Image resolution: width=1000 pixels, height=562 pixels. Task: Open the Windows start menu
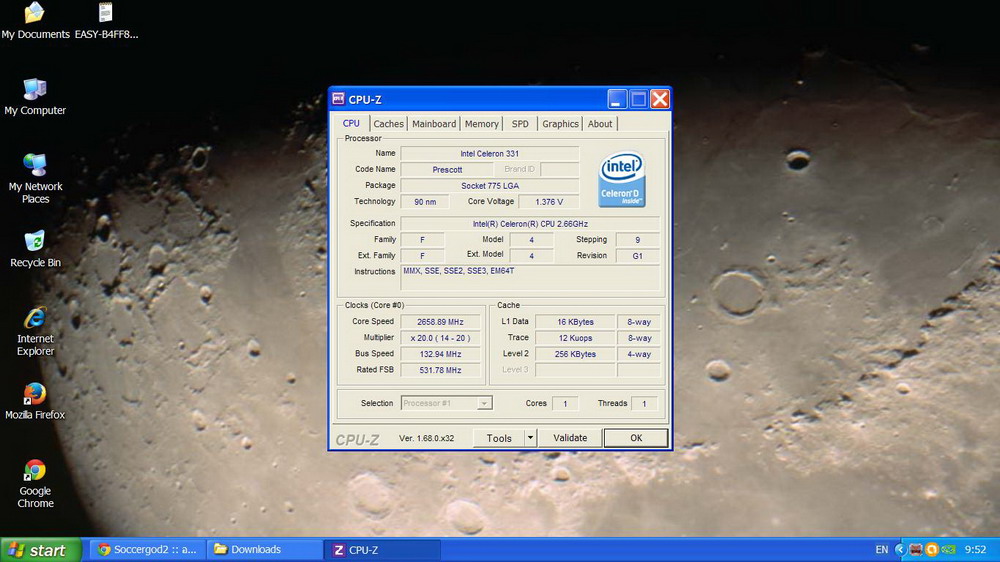click(x=41, y=550)
